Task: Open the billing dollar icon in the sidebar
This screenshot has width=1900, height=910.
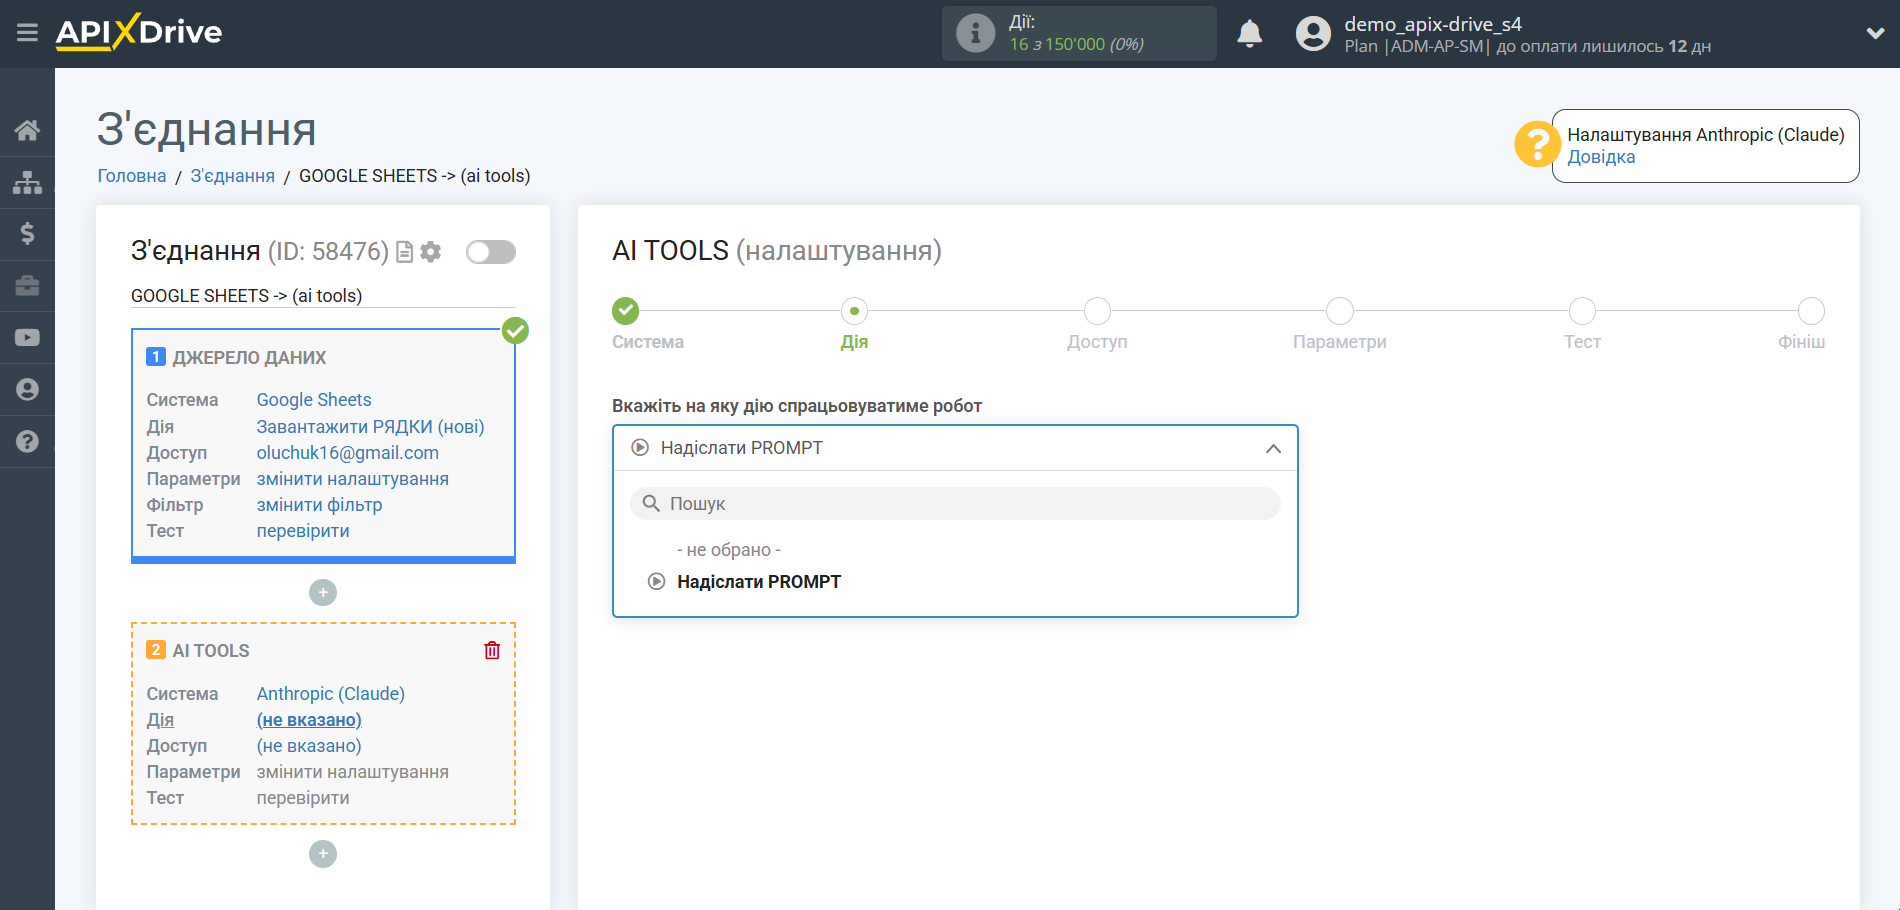Action: pos(27,234)
